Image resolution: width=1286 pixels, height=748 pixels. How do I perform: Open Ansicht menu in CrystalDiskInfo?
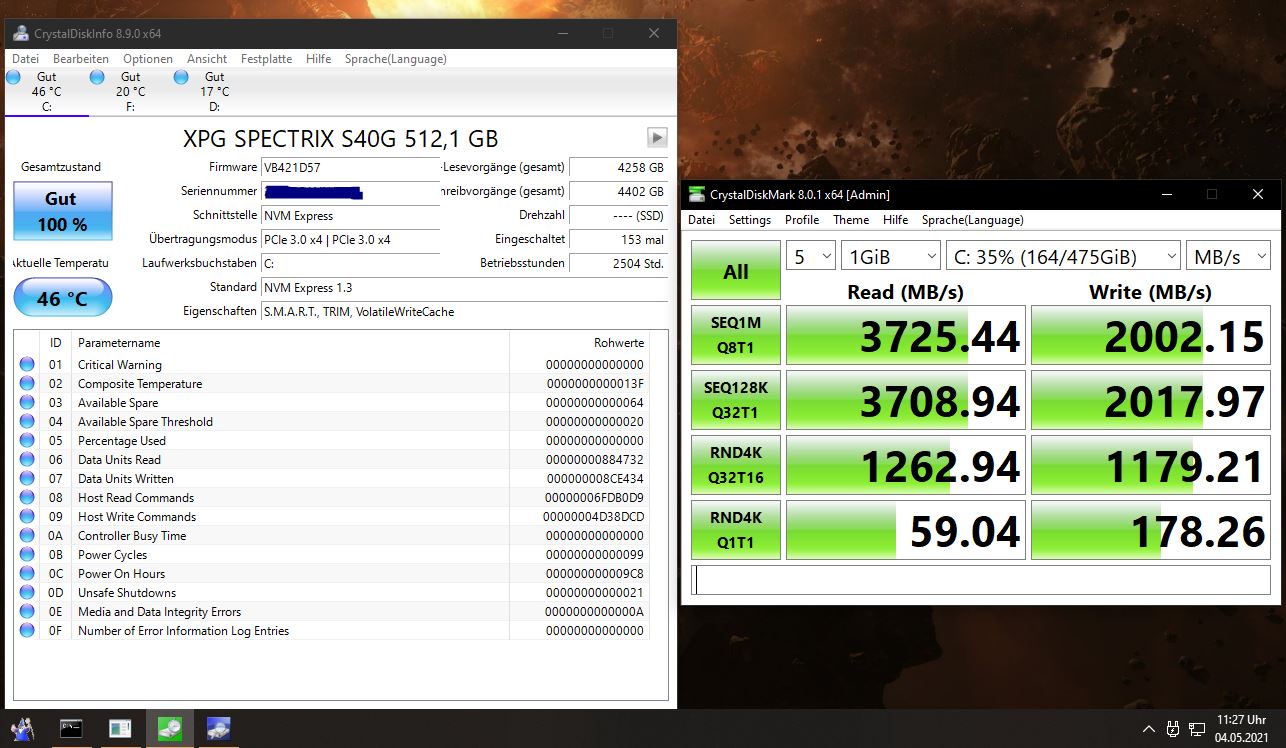pos(207,59)
